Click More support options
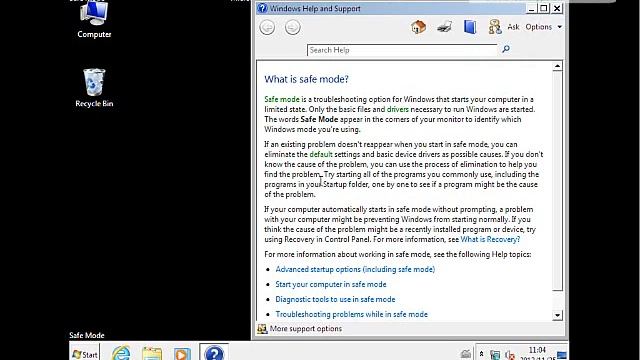Image resolution: width=640 pixels, height=360 pixels. click(306, 329)
